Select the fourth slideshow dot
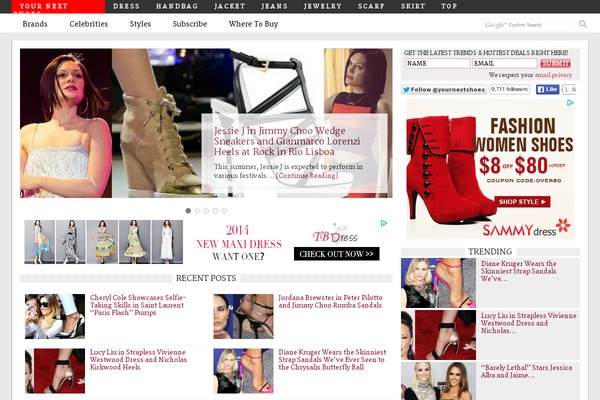 (x=215, y=211)
